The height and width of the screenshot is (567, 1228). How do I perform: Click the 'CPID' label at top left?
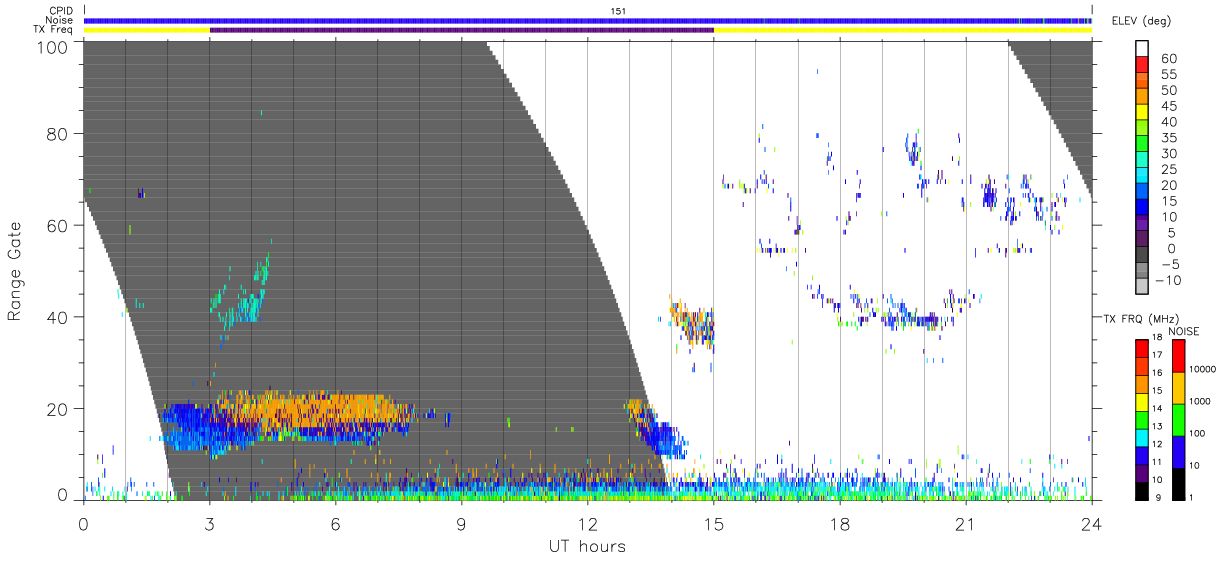pyautogui.click(x=62, y=11)
